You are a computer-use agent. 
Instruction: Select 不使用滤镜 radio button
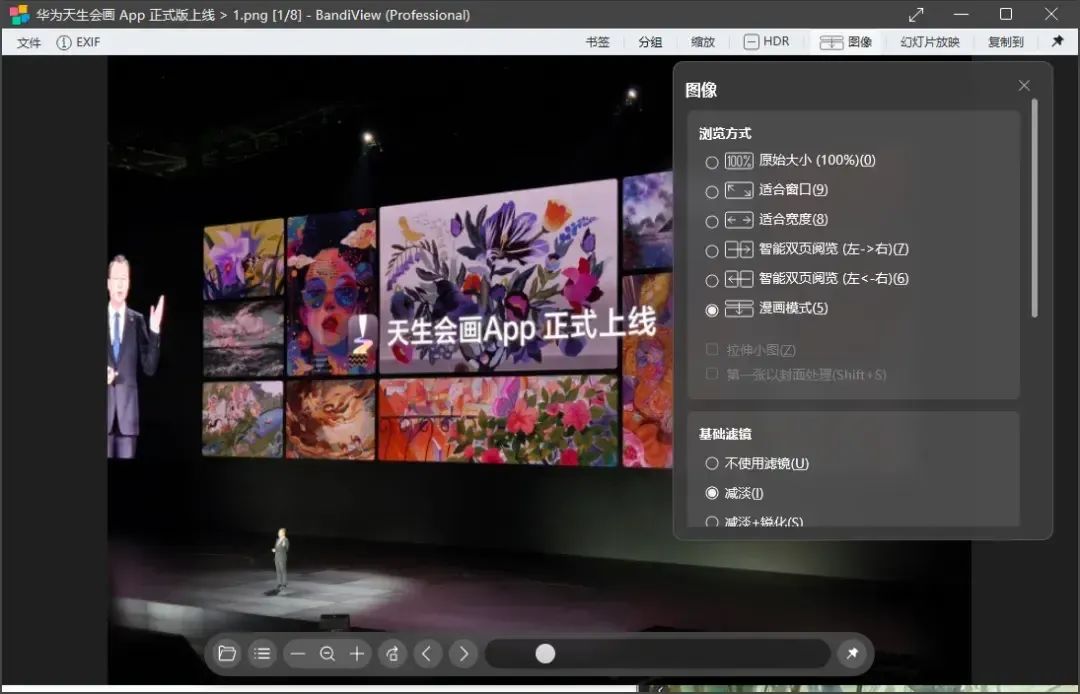click(712, 463)
